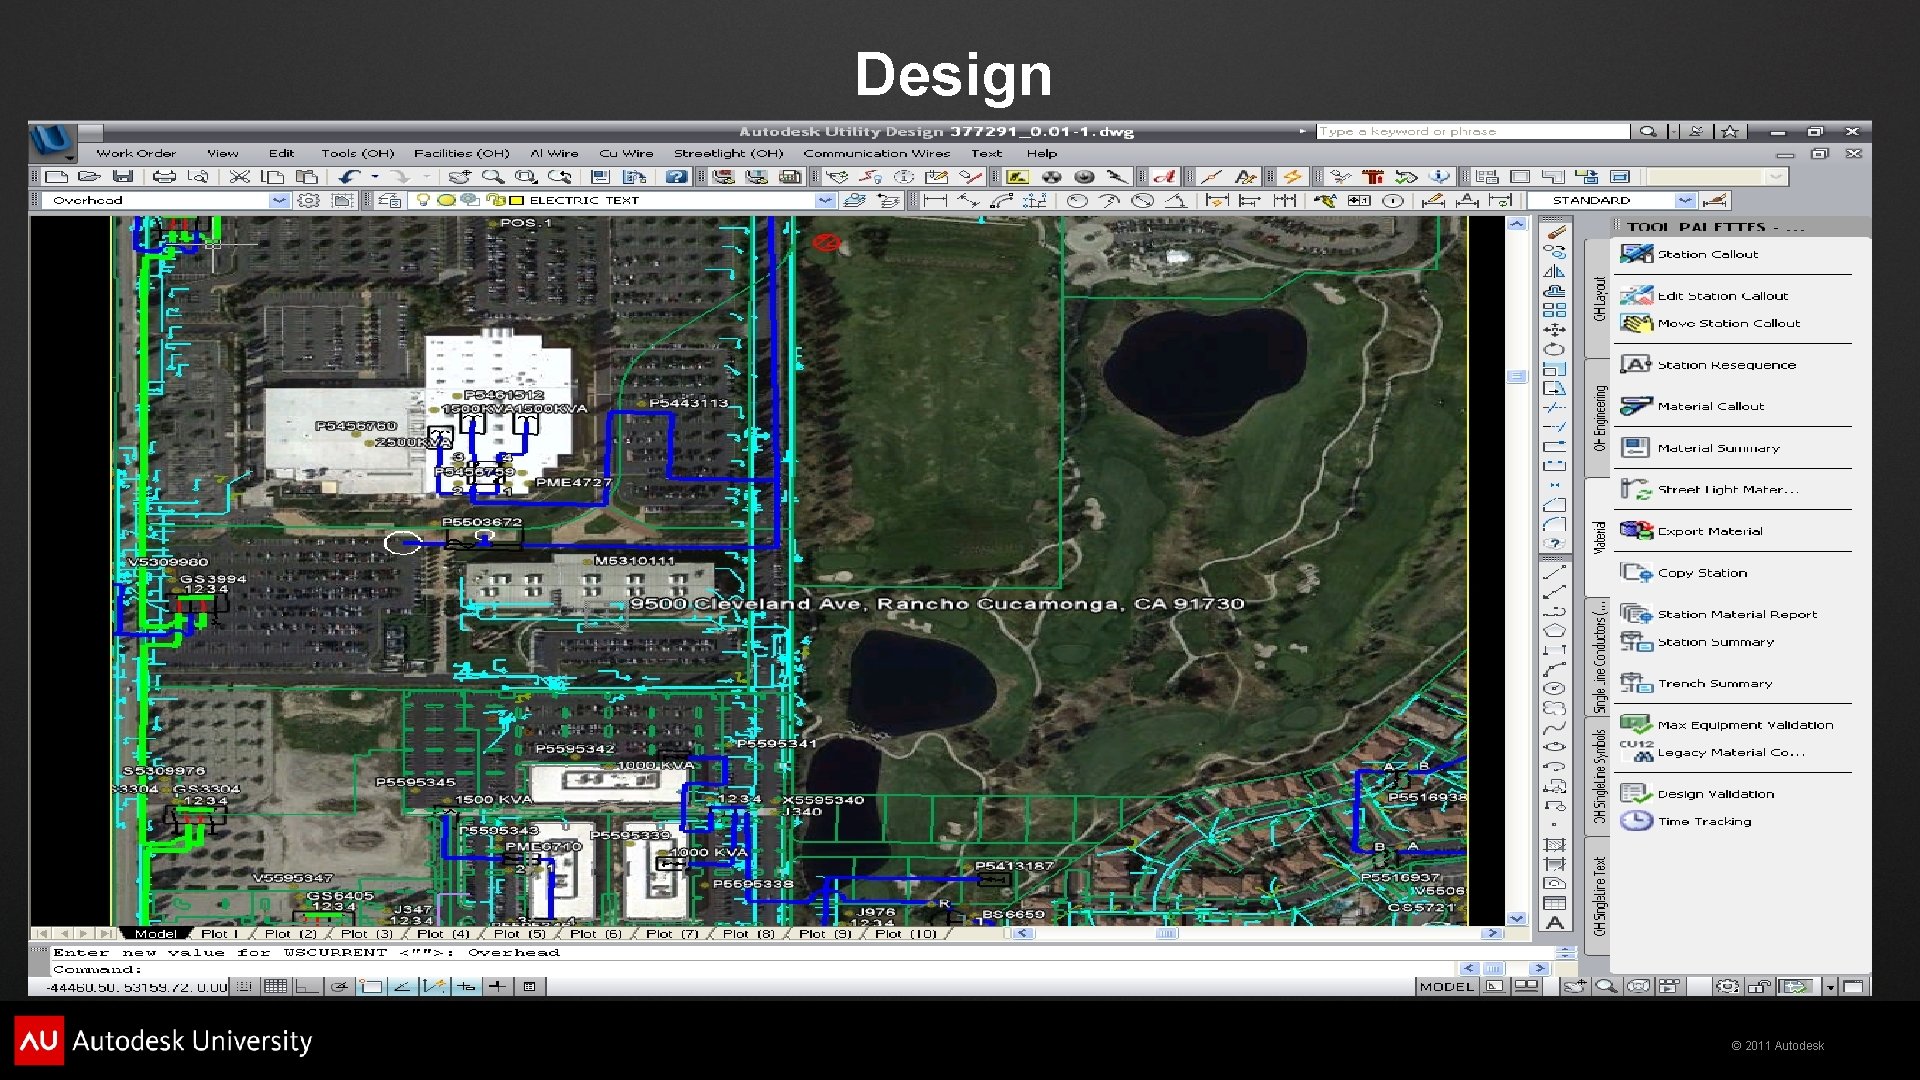Toggle ortho mode in the status bar
The height and width of the screenshot is (1080, 1920).
(306, 987)
